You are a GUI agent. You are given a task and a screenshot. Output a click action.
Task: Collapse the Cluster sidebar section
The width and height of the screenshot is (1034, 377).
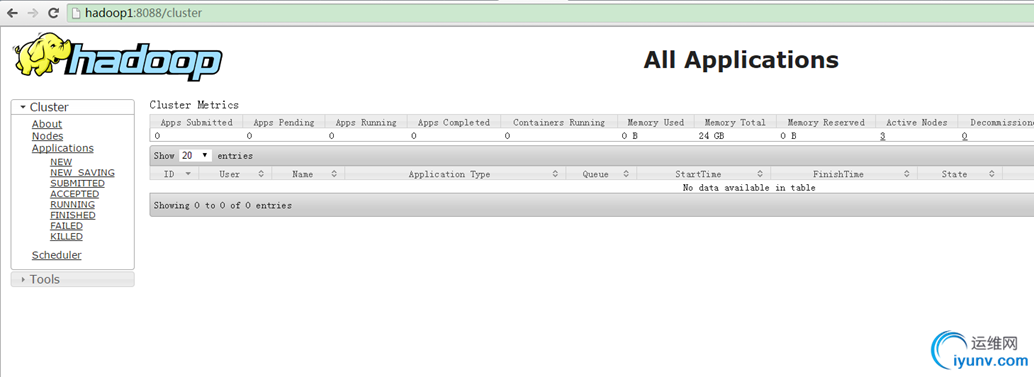click(x=73, y=107)
